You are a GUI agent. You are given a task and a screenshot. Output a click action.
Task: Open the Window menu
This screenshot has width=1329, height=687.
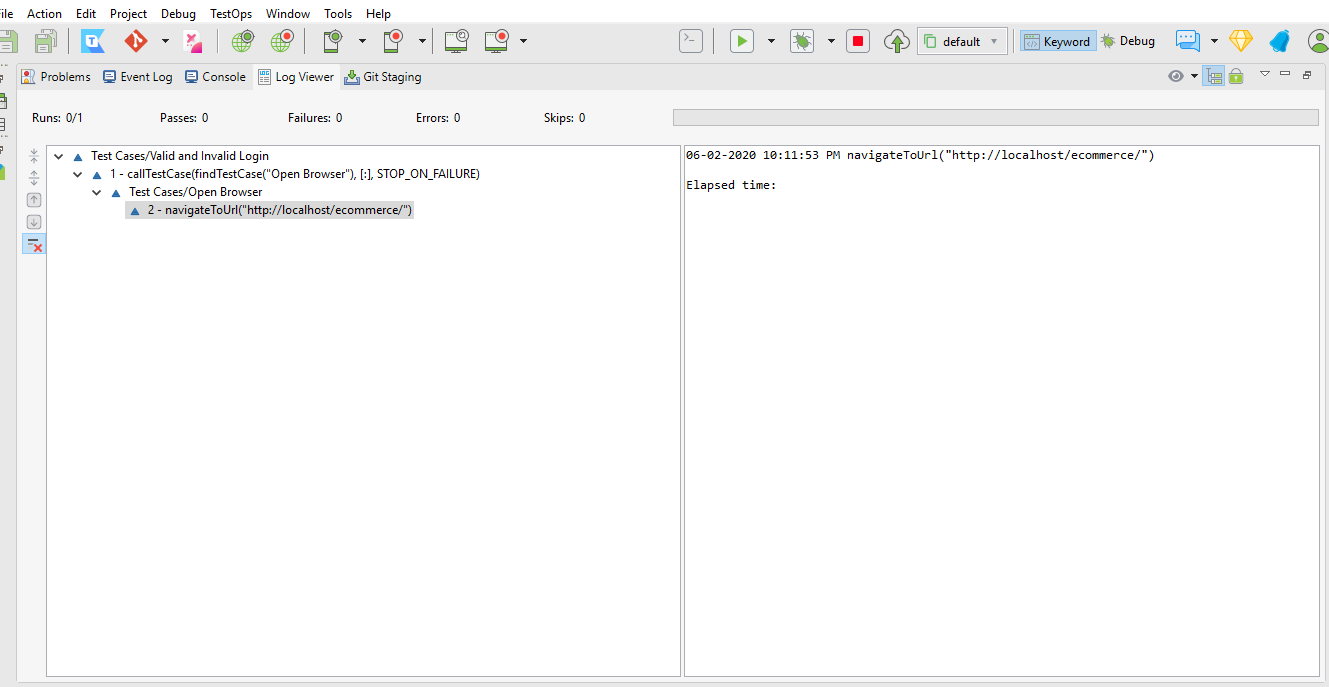288,14
